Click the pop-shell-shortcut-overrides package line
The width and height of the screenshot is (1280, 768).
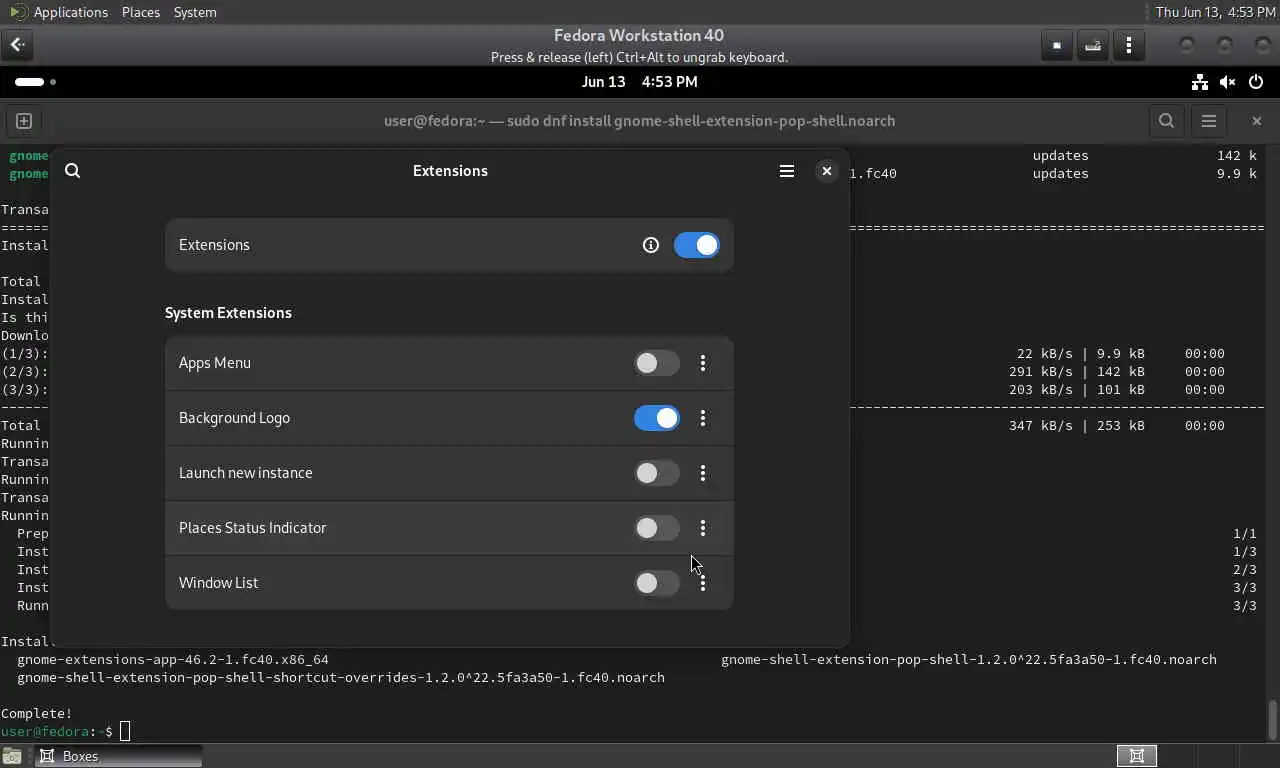(x=341, y=677)
